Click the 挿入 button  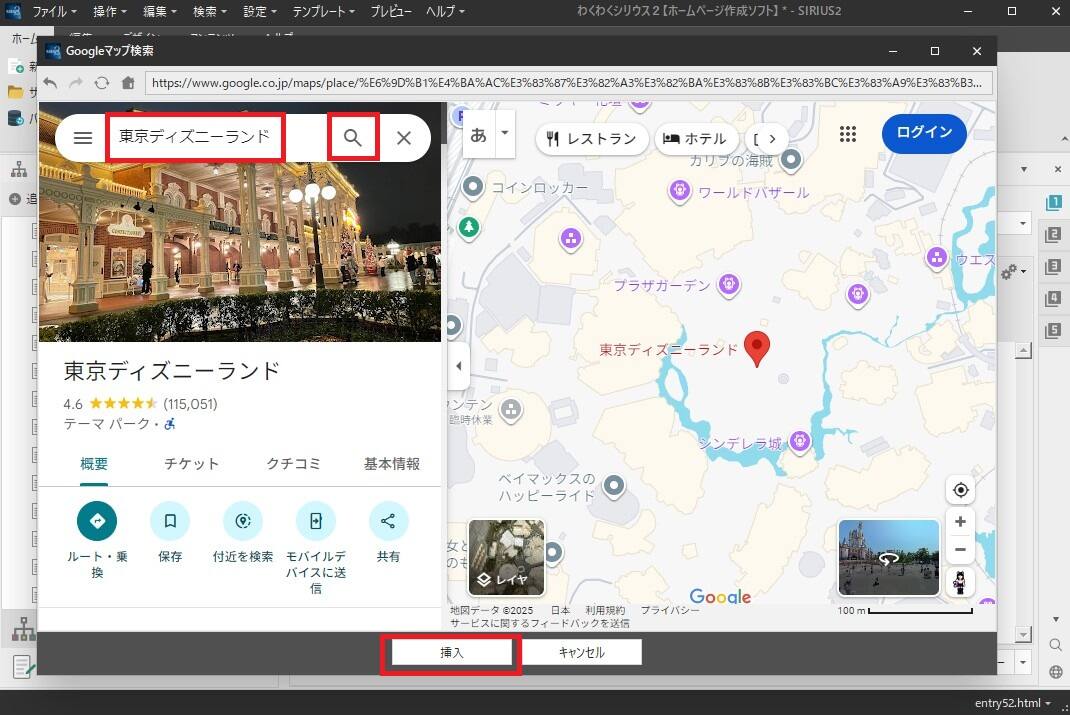tap(451, 653)
